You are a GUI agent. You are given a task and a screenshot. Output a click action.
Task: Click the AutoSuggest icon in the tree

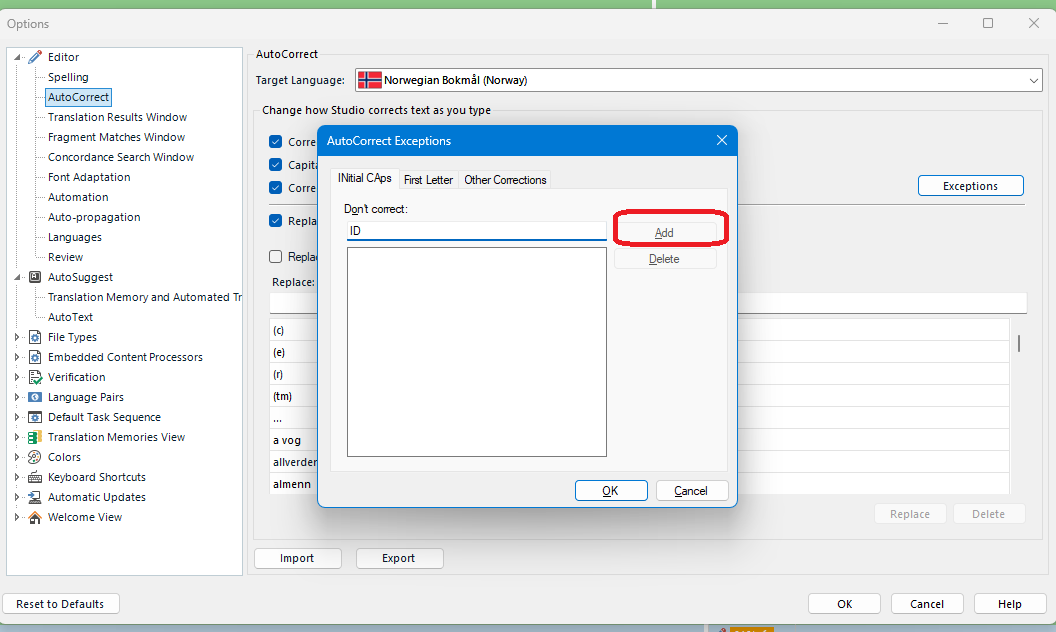pos(35,277)
